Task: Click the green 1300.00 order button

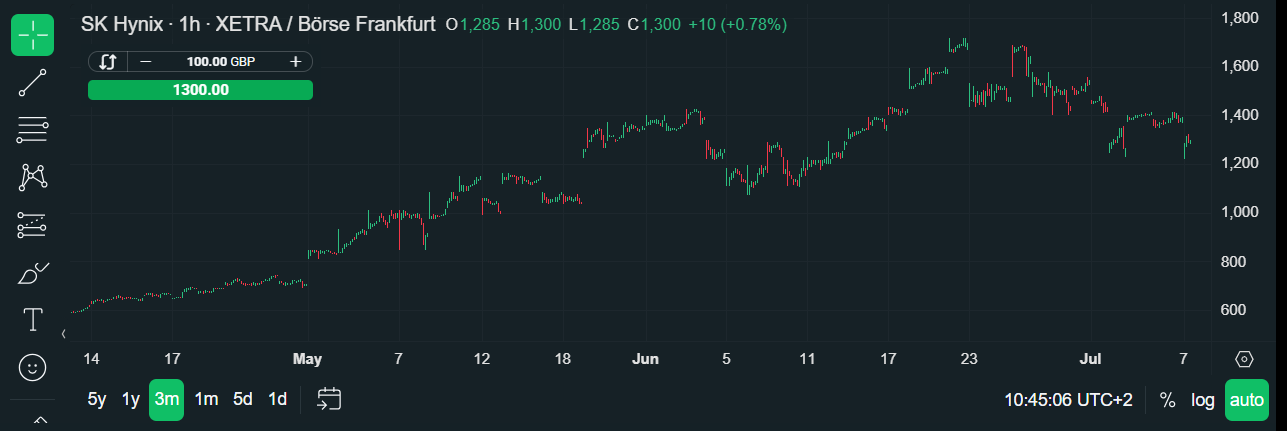Action: point(200,90)
